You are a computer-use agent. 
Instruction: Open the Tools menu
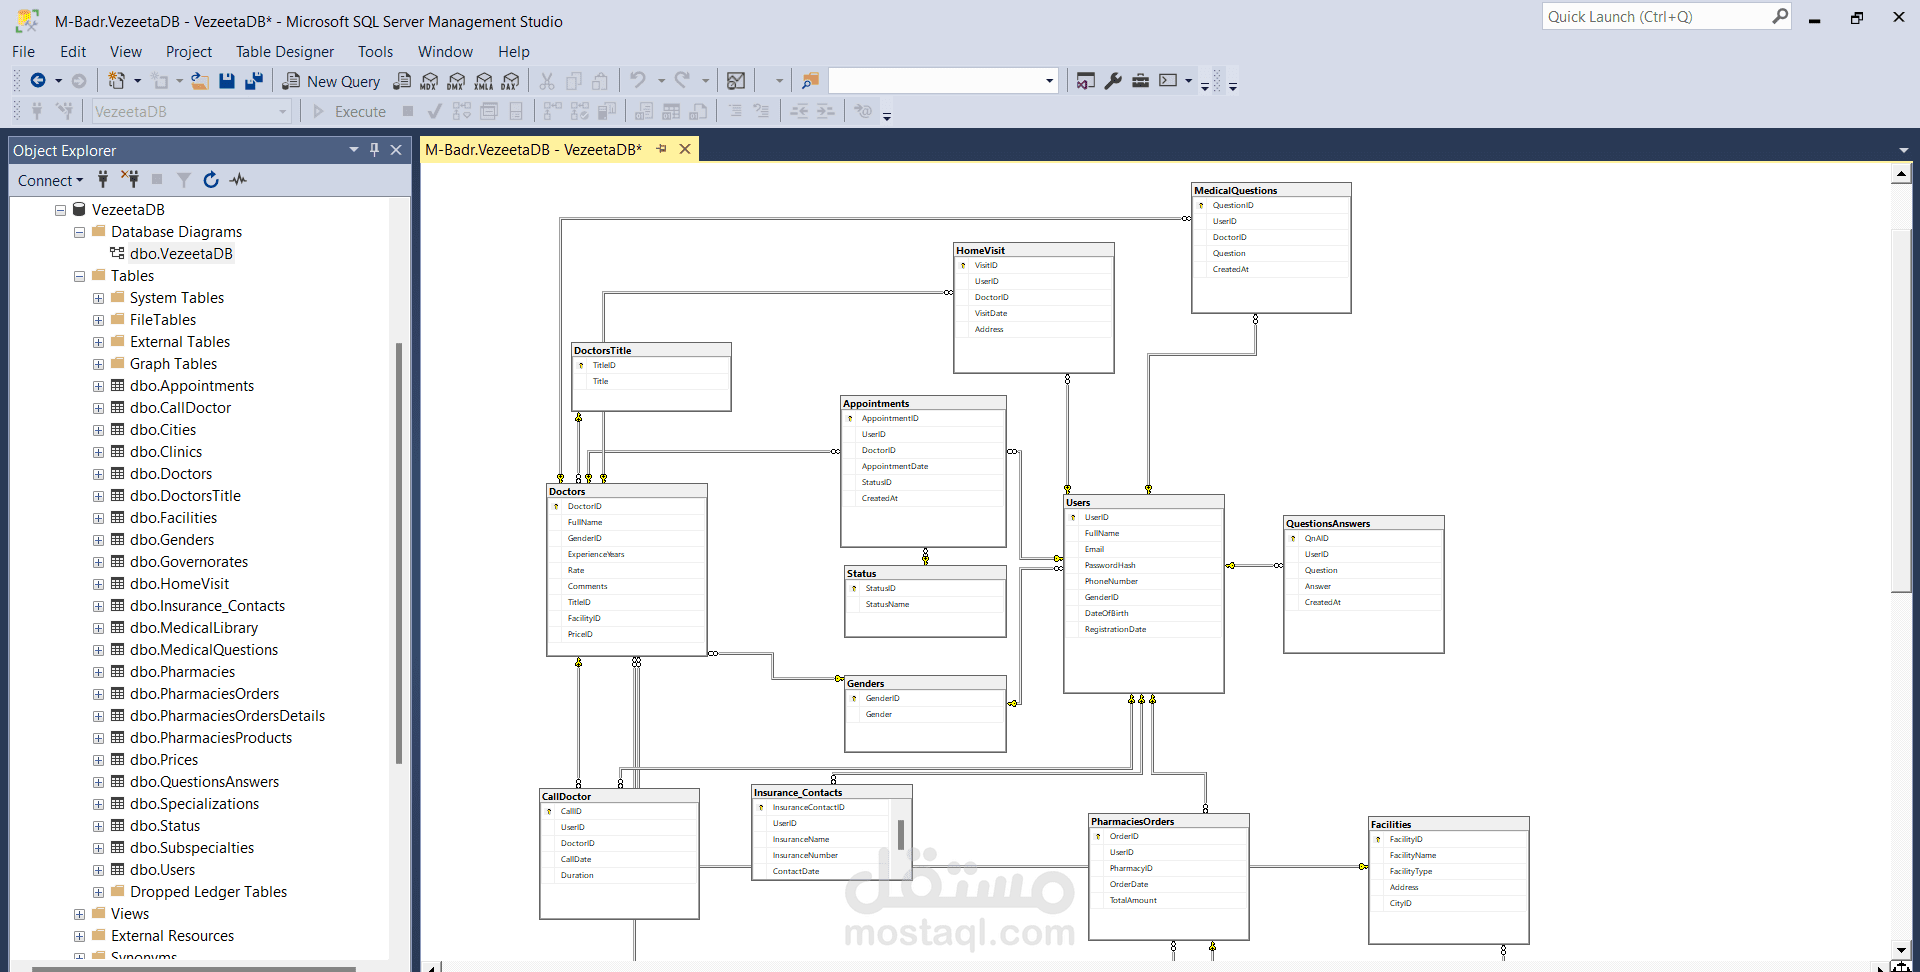376,52
